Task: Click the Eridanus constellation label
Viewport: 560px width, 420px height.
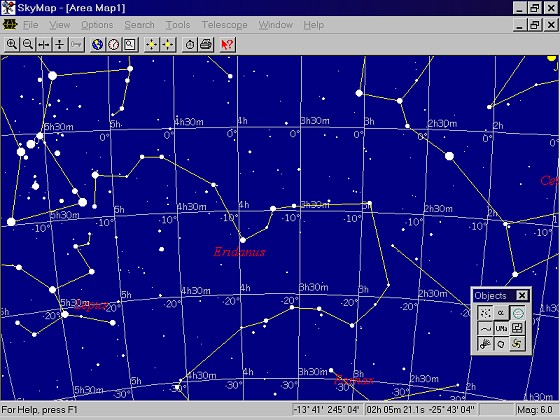Action: (240, 252)
